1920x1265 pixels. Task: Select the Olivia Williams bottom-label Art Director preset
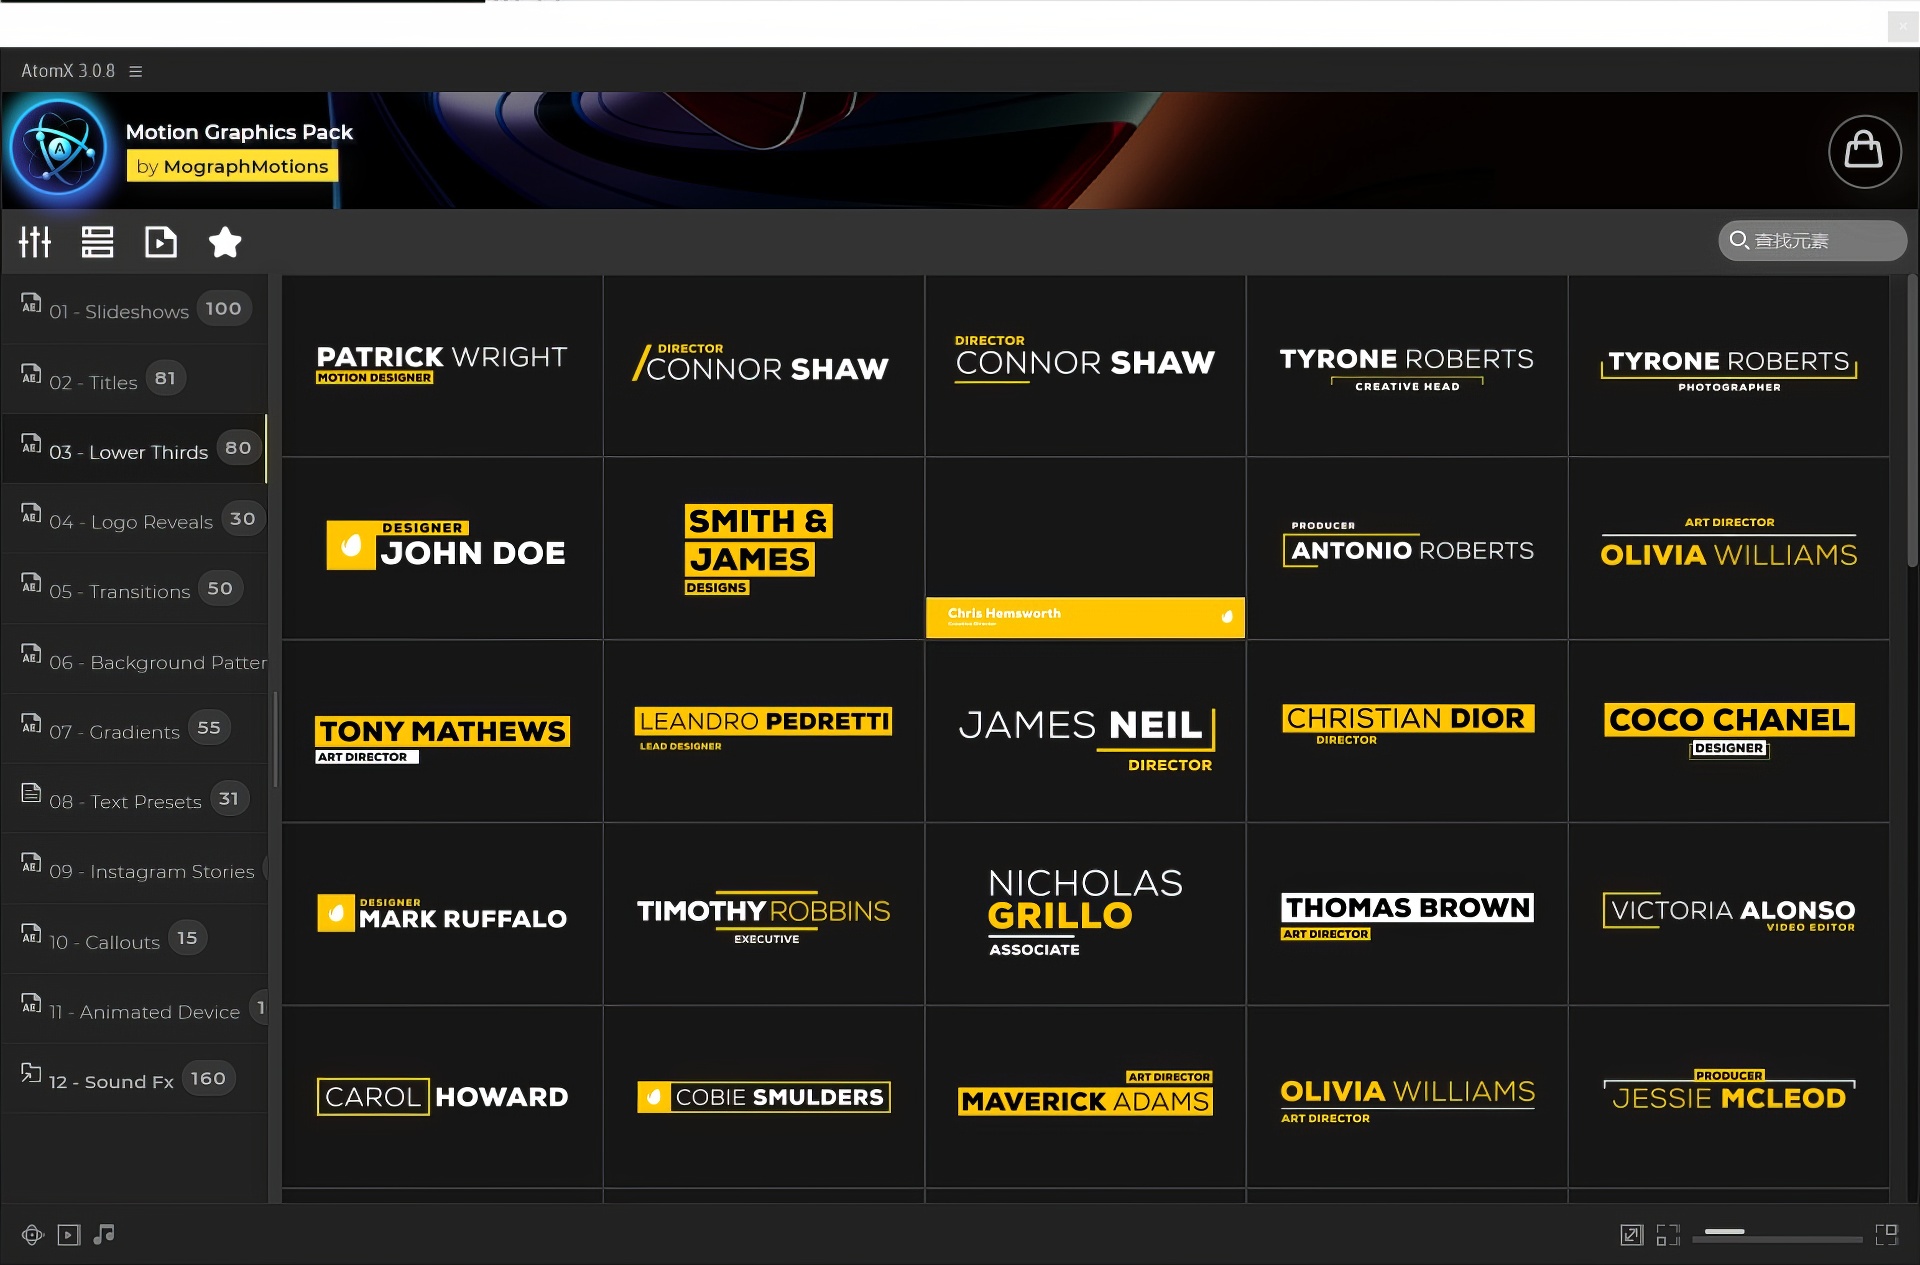1407,1097
